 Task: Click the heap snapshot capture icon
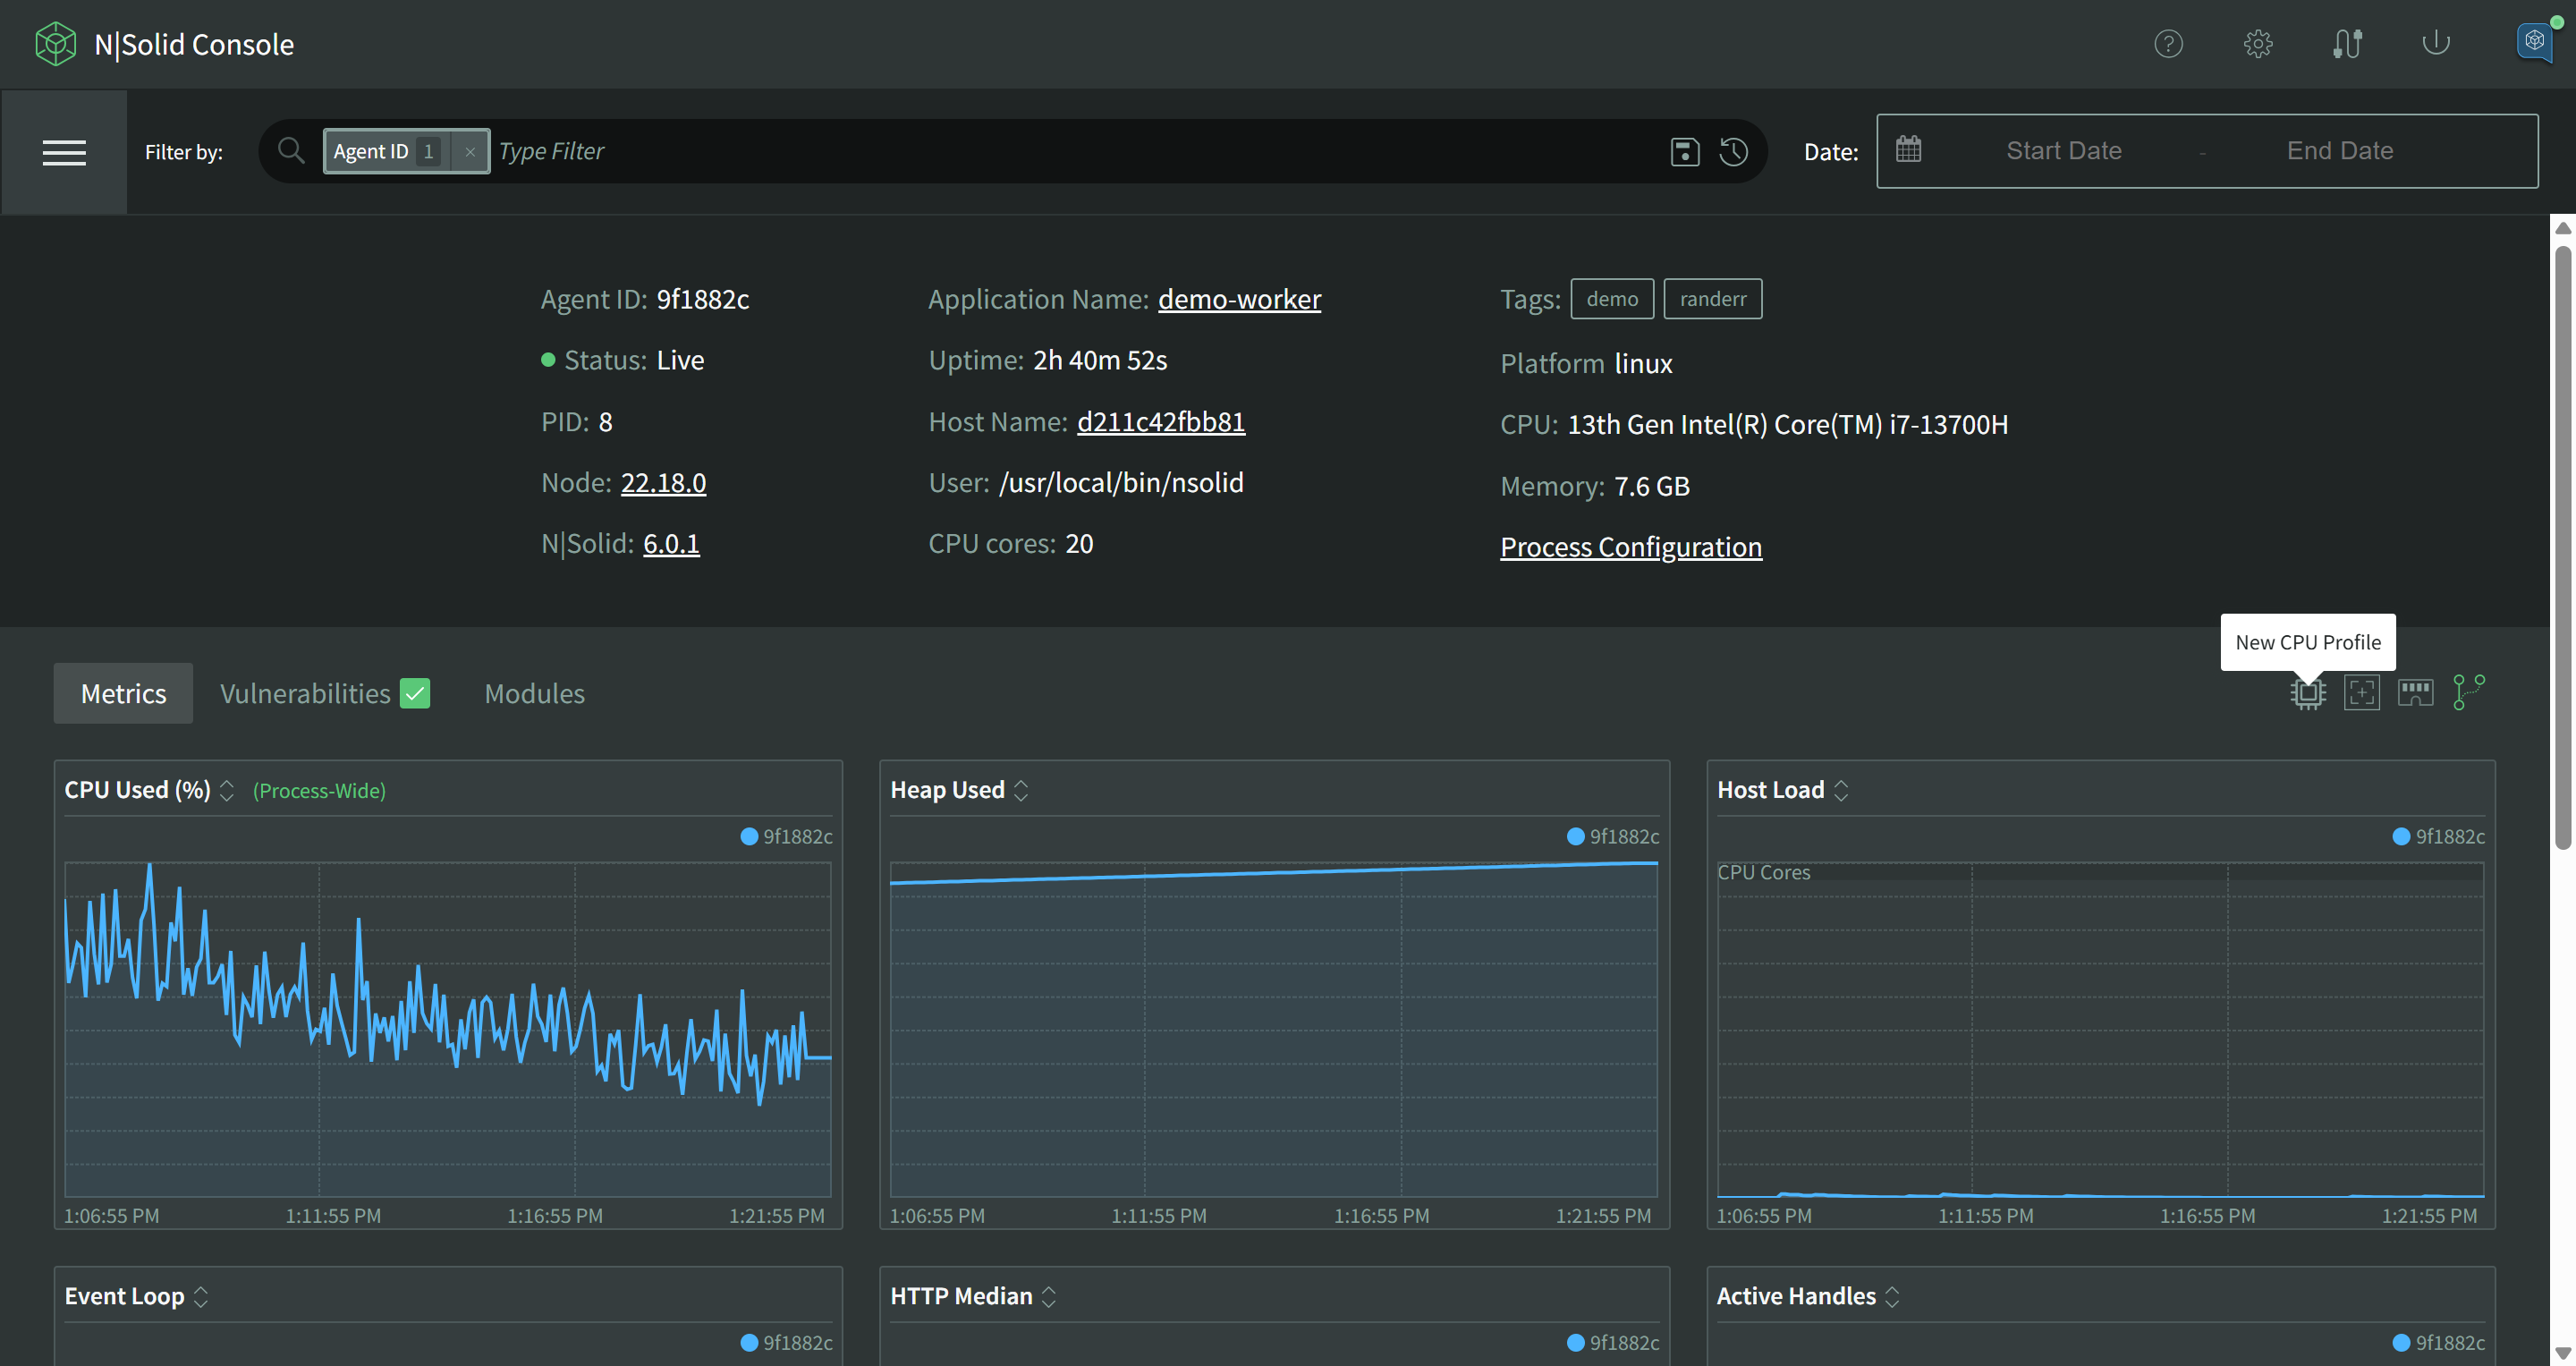point(2361,692)
